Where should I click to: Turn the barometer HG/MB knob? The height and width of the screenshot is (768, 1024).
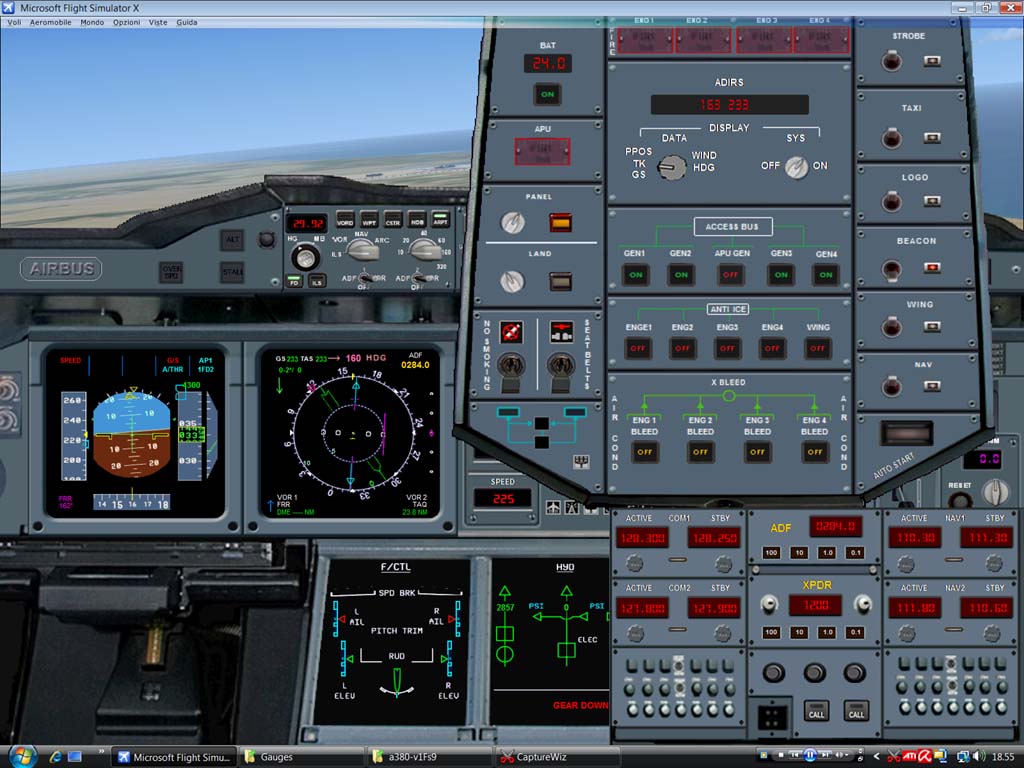(x=305, y=258)
